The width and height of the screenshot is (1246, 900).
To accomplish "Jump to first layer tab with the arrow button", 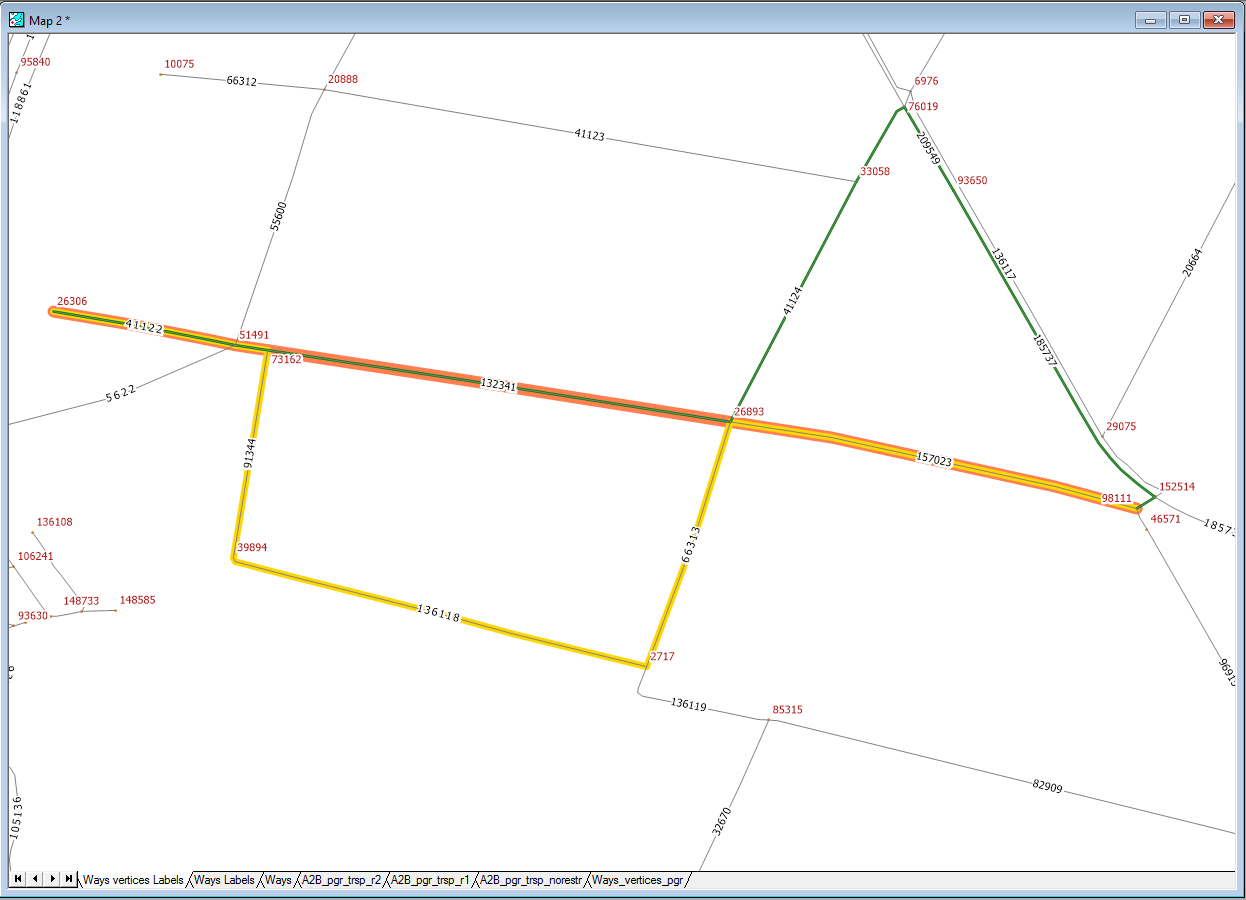I will (x=18, y=878).
